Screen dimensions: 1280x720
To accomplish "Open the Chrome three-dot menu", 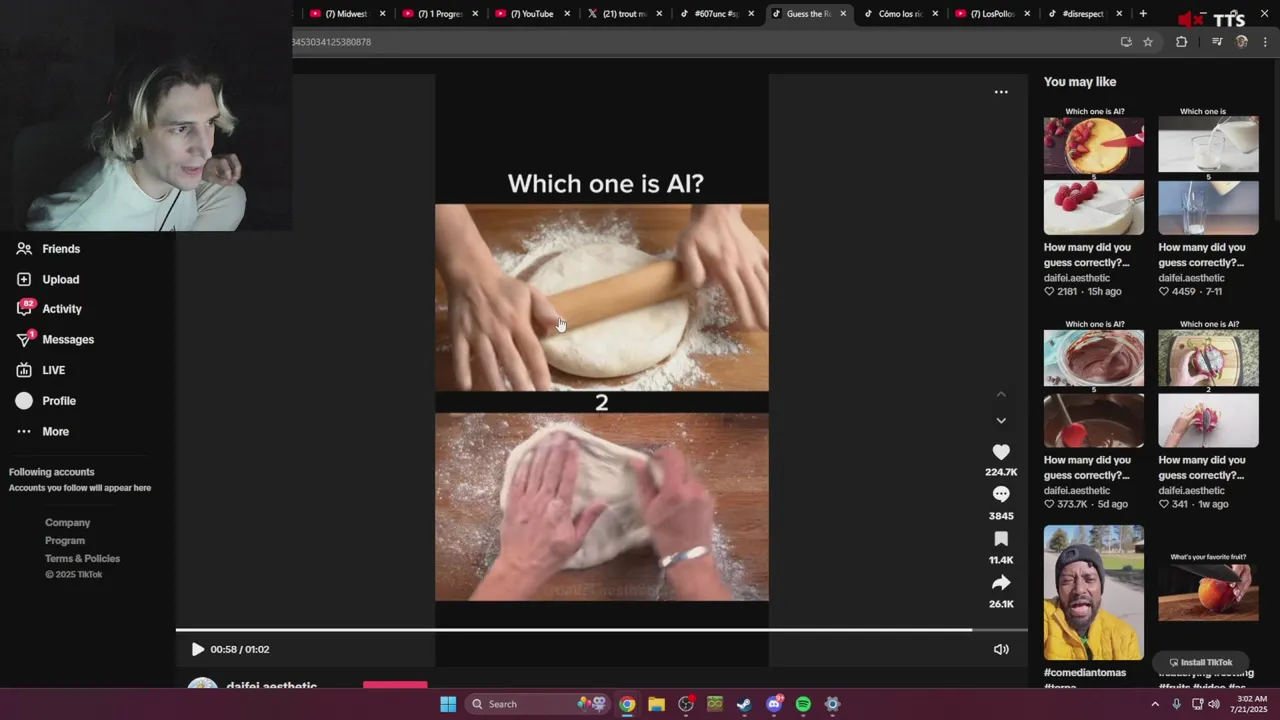I will click(1266, 42).
